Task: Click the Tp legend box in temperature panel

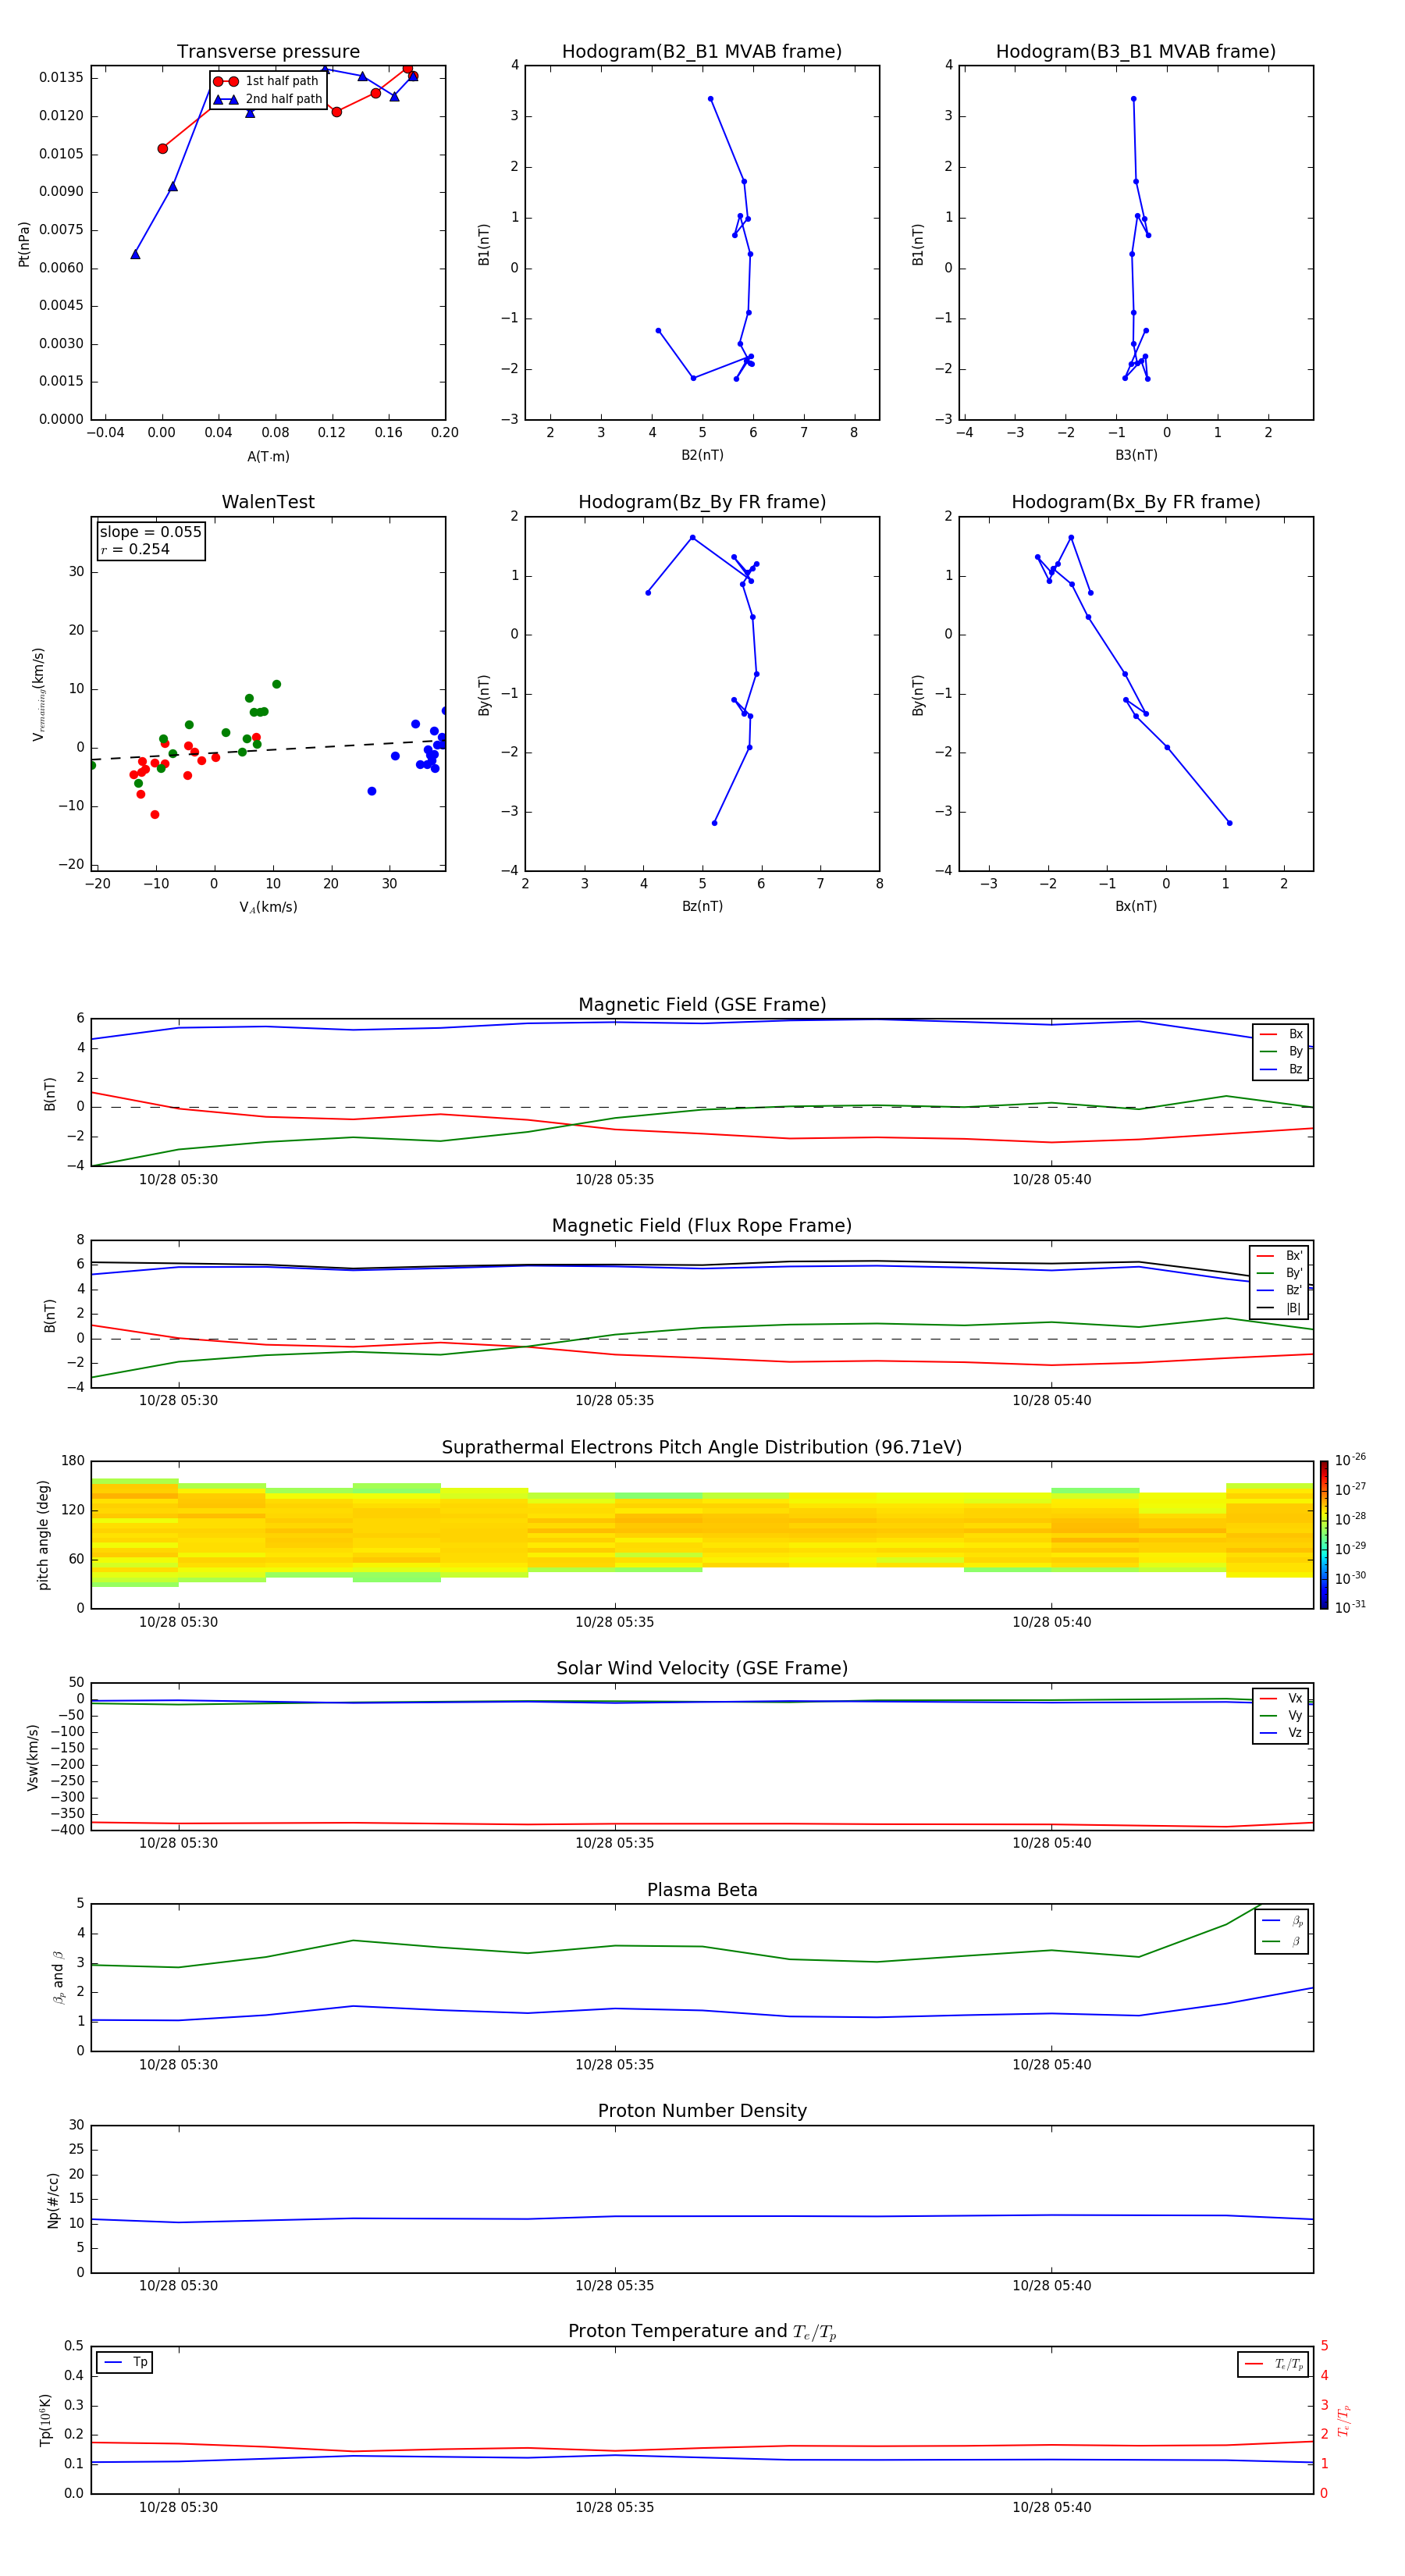Action: coord(124,2362)
